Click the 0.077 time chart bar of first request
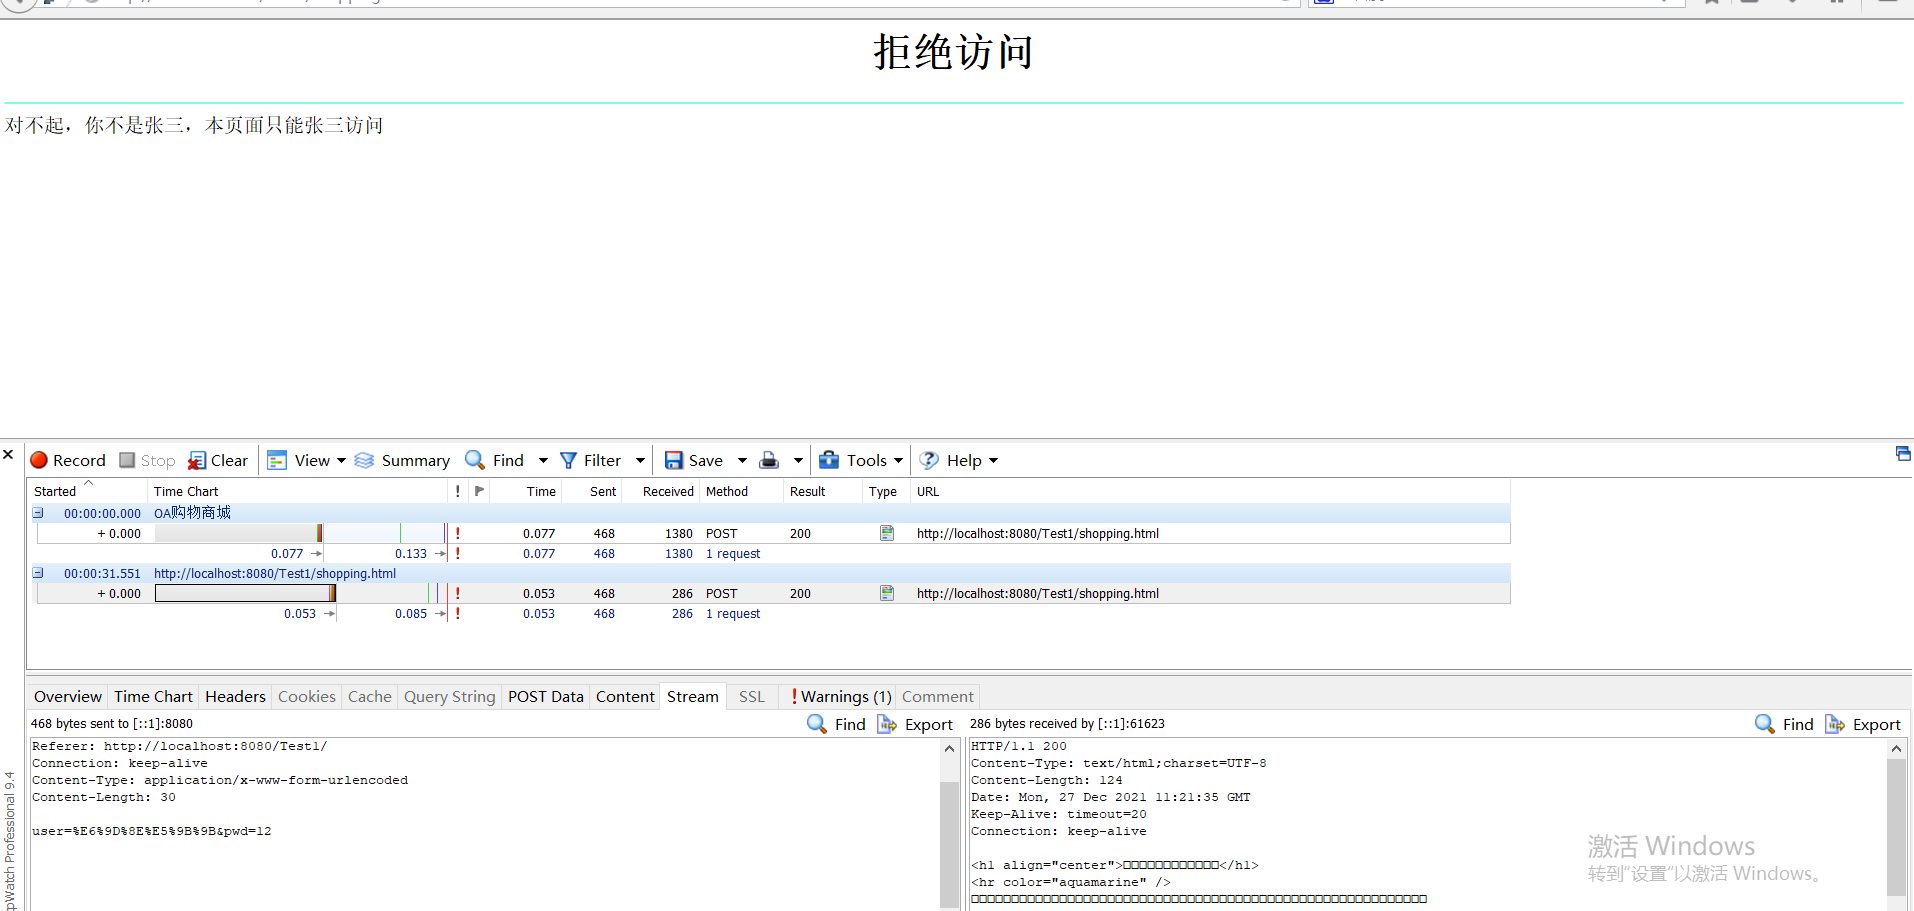1914x911 pixels. [x=238, y=533]
